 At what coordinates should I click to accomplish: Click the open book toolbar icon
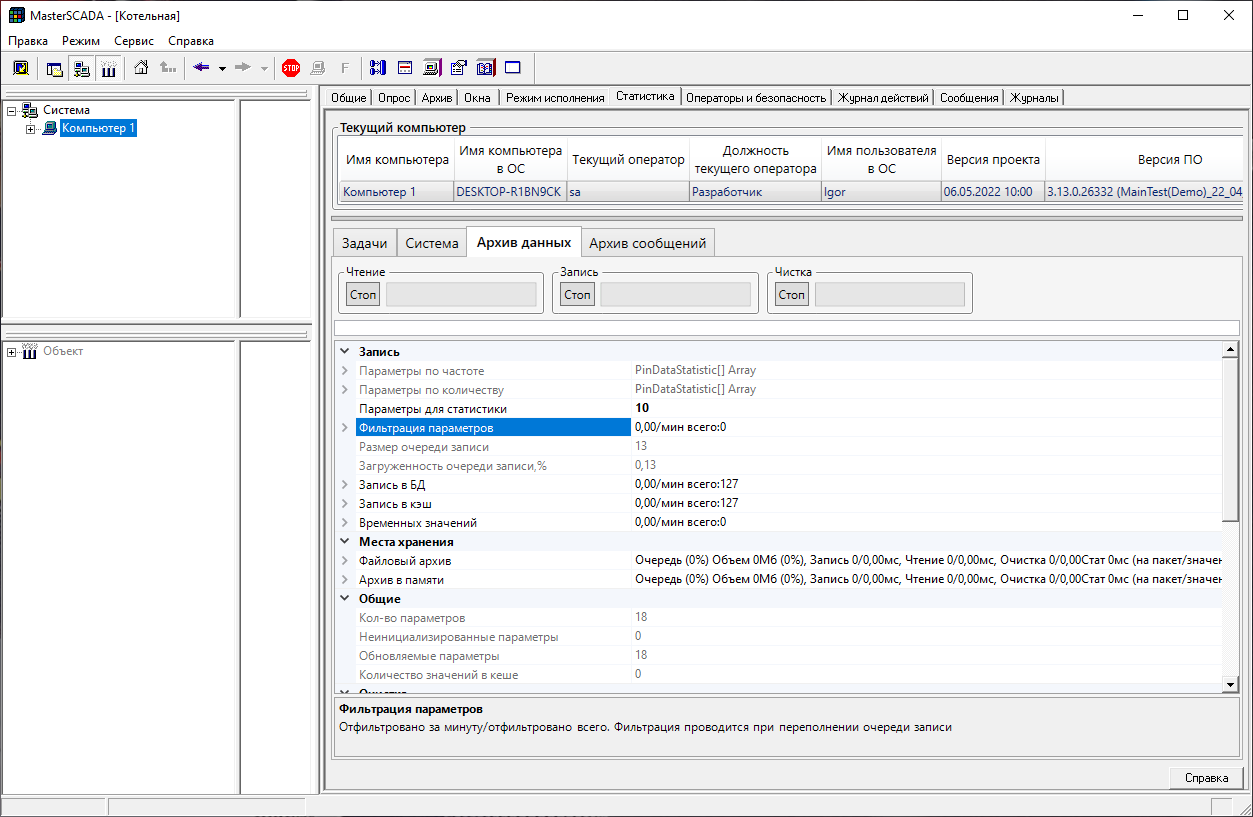(x=486, y=68)
